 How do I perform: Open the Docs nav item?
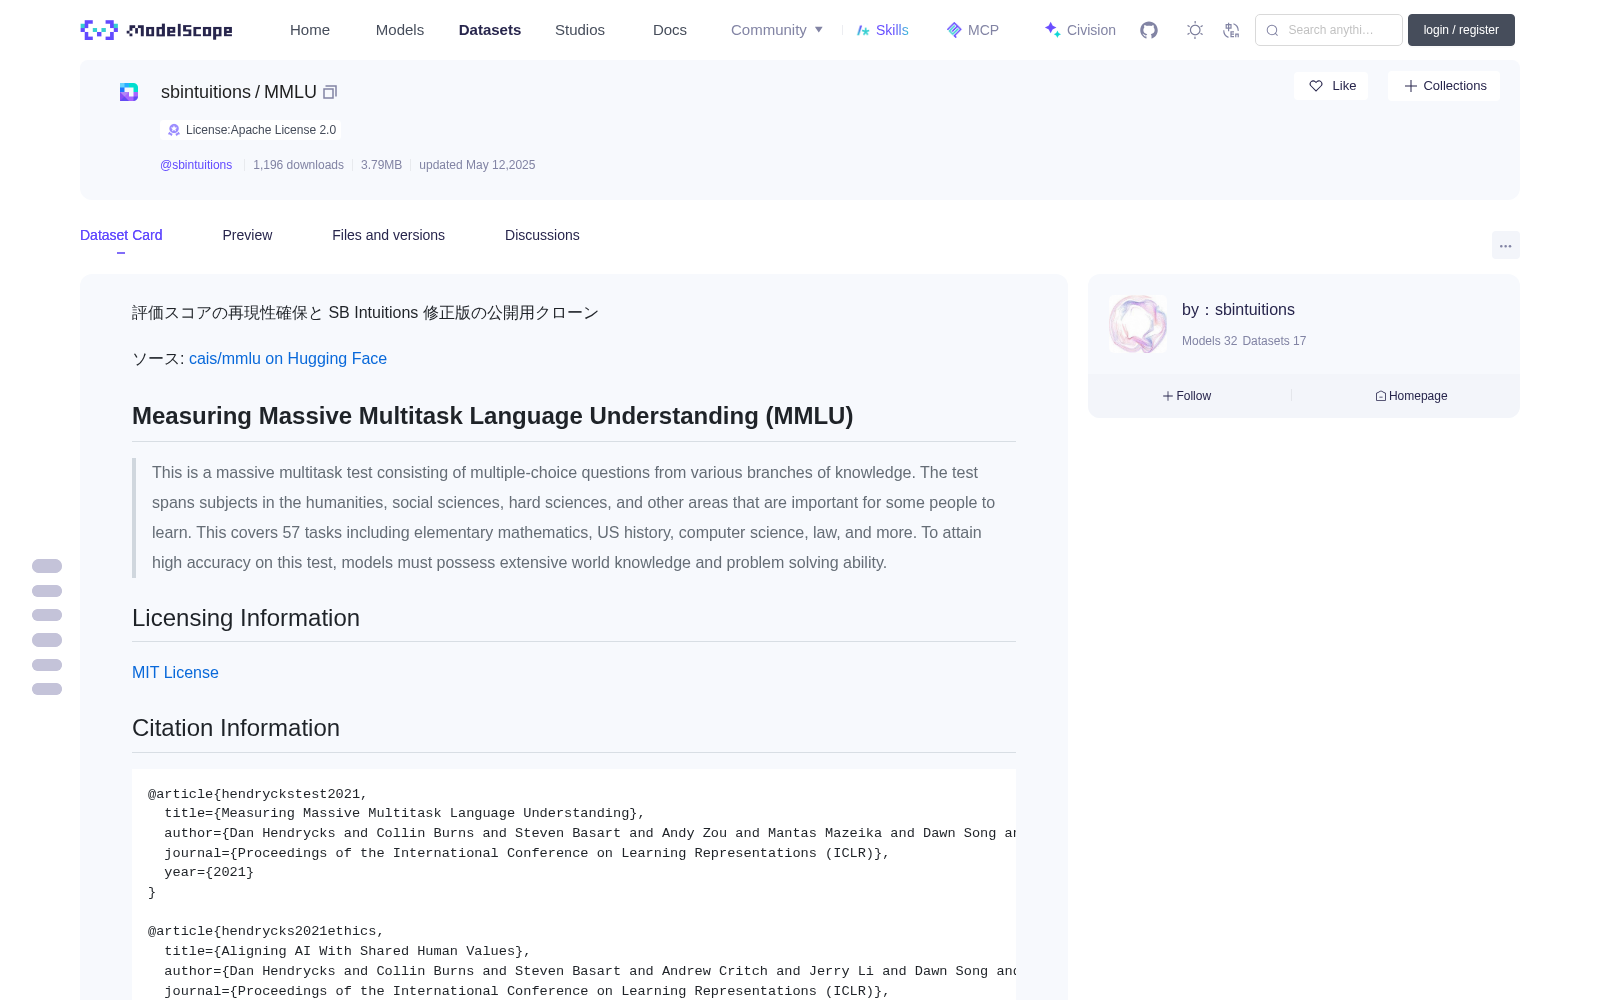click(x=670, y=30)
